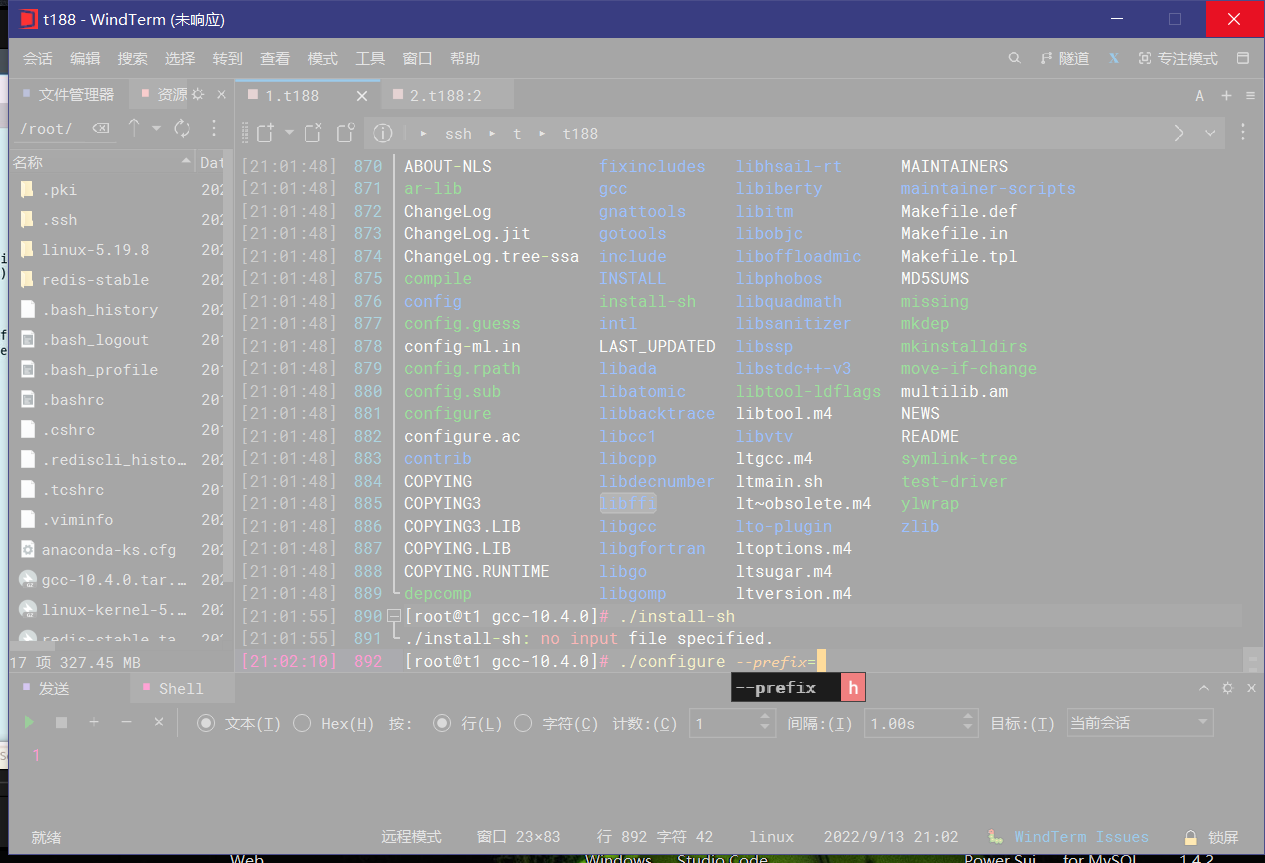This screenshot has height=863, width=1265.
Task: Switch to the Shell panel tab
Action: (181, 688)
